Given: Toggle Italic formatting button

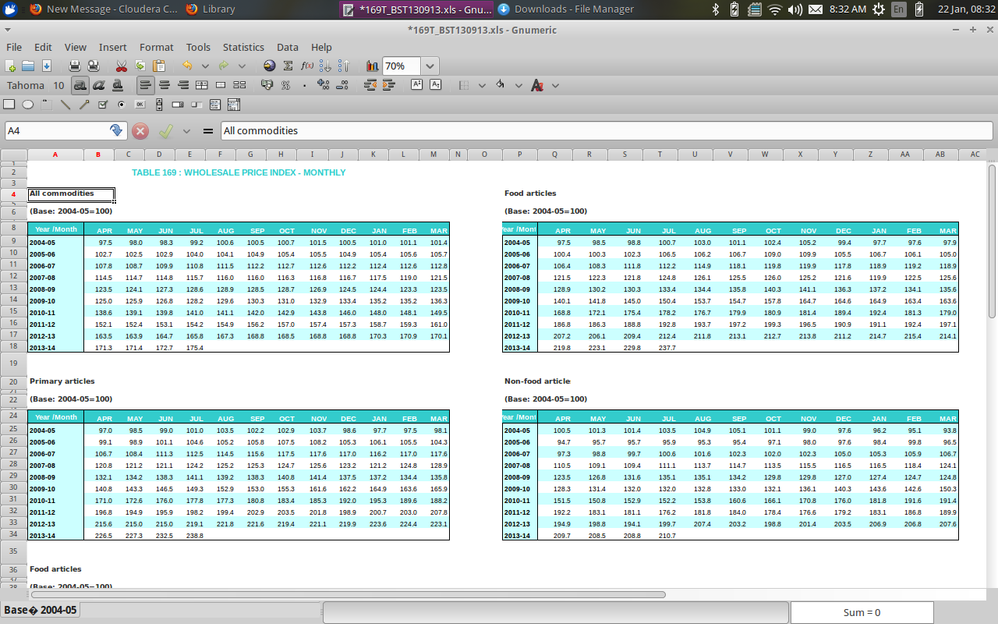Looking at the screenshot, I should 99,85.
